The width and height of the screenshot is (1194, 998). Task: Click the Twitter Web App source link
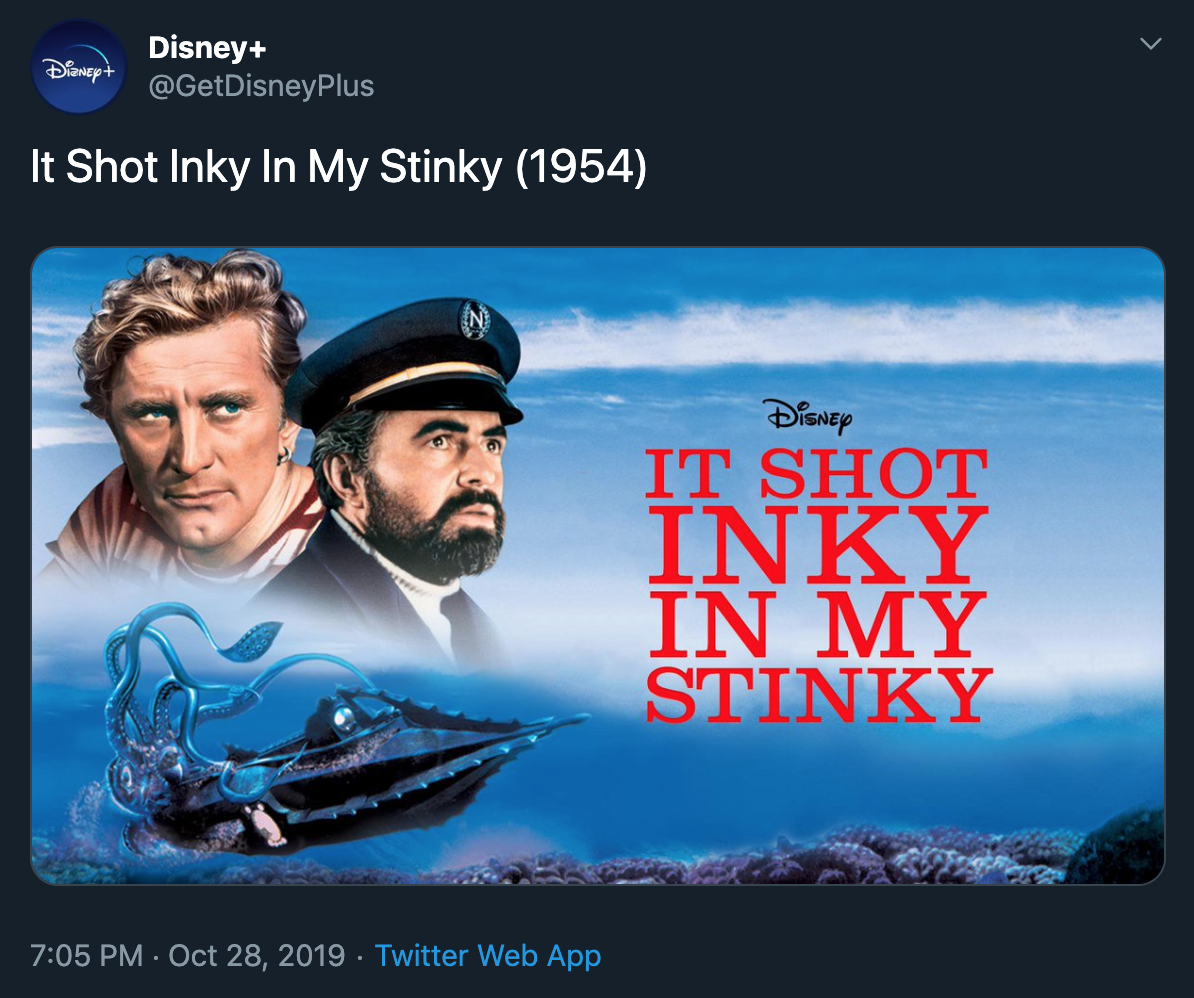pos(487,956)
